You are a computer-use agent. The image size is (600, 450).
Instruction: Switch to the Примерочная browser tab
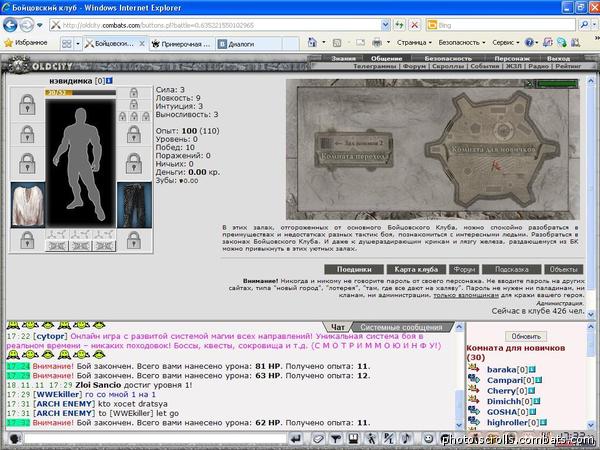point(181,44)
